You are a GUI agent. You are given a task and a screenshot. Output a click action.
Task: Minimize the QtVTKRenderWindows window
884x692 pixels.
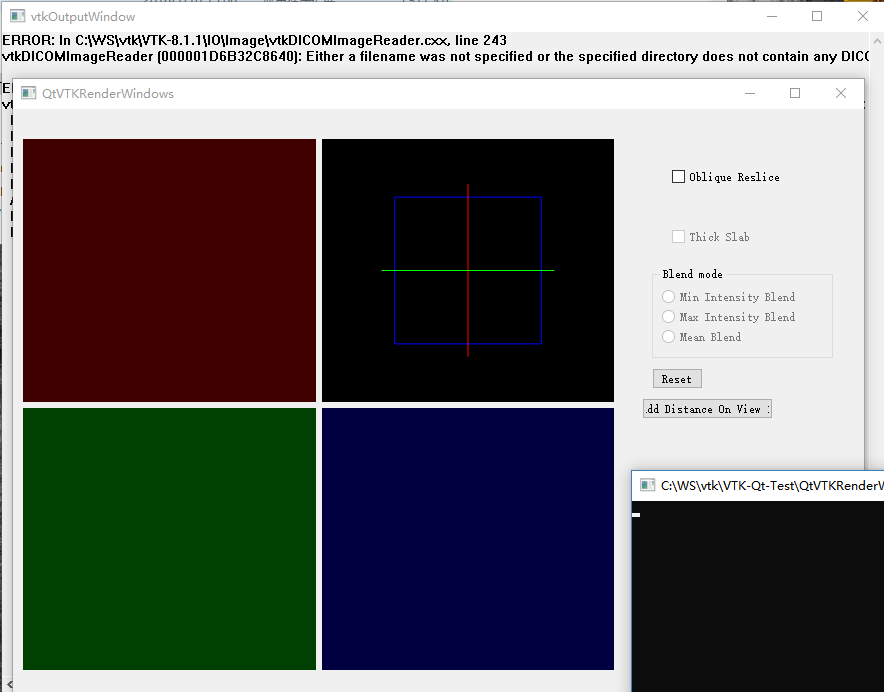[750, 93]
